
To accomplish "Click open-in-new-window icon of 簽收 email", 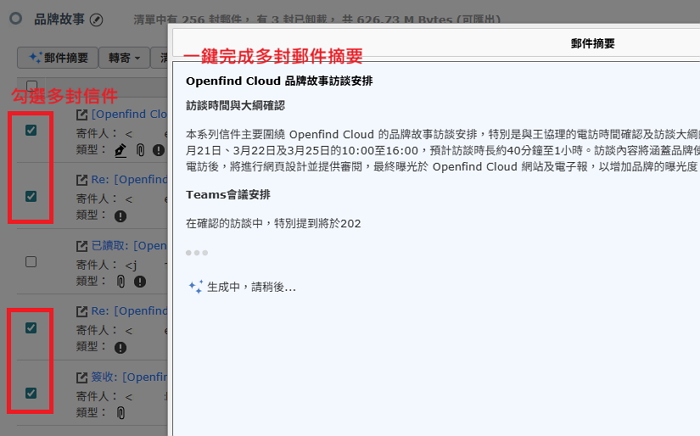I will point(83,378).
